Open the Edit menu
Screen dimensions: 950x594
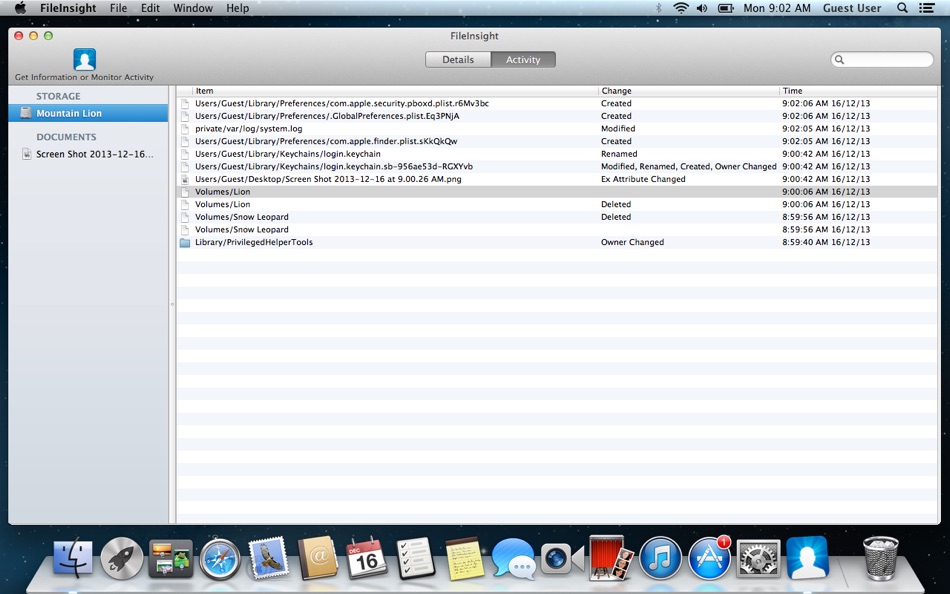coord(150,8)
